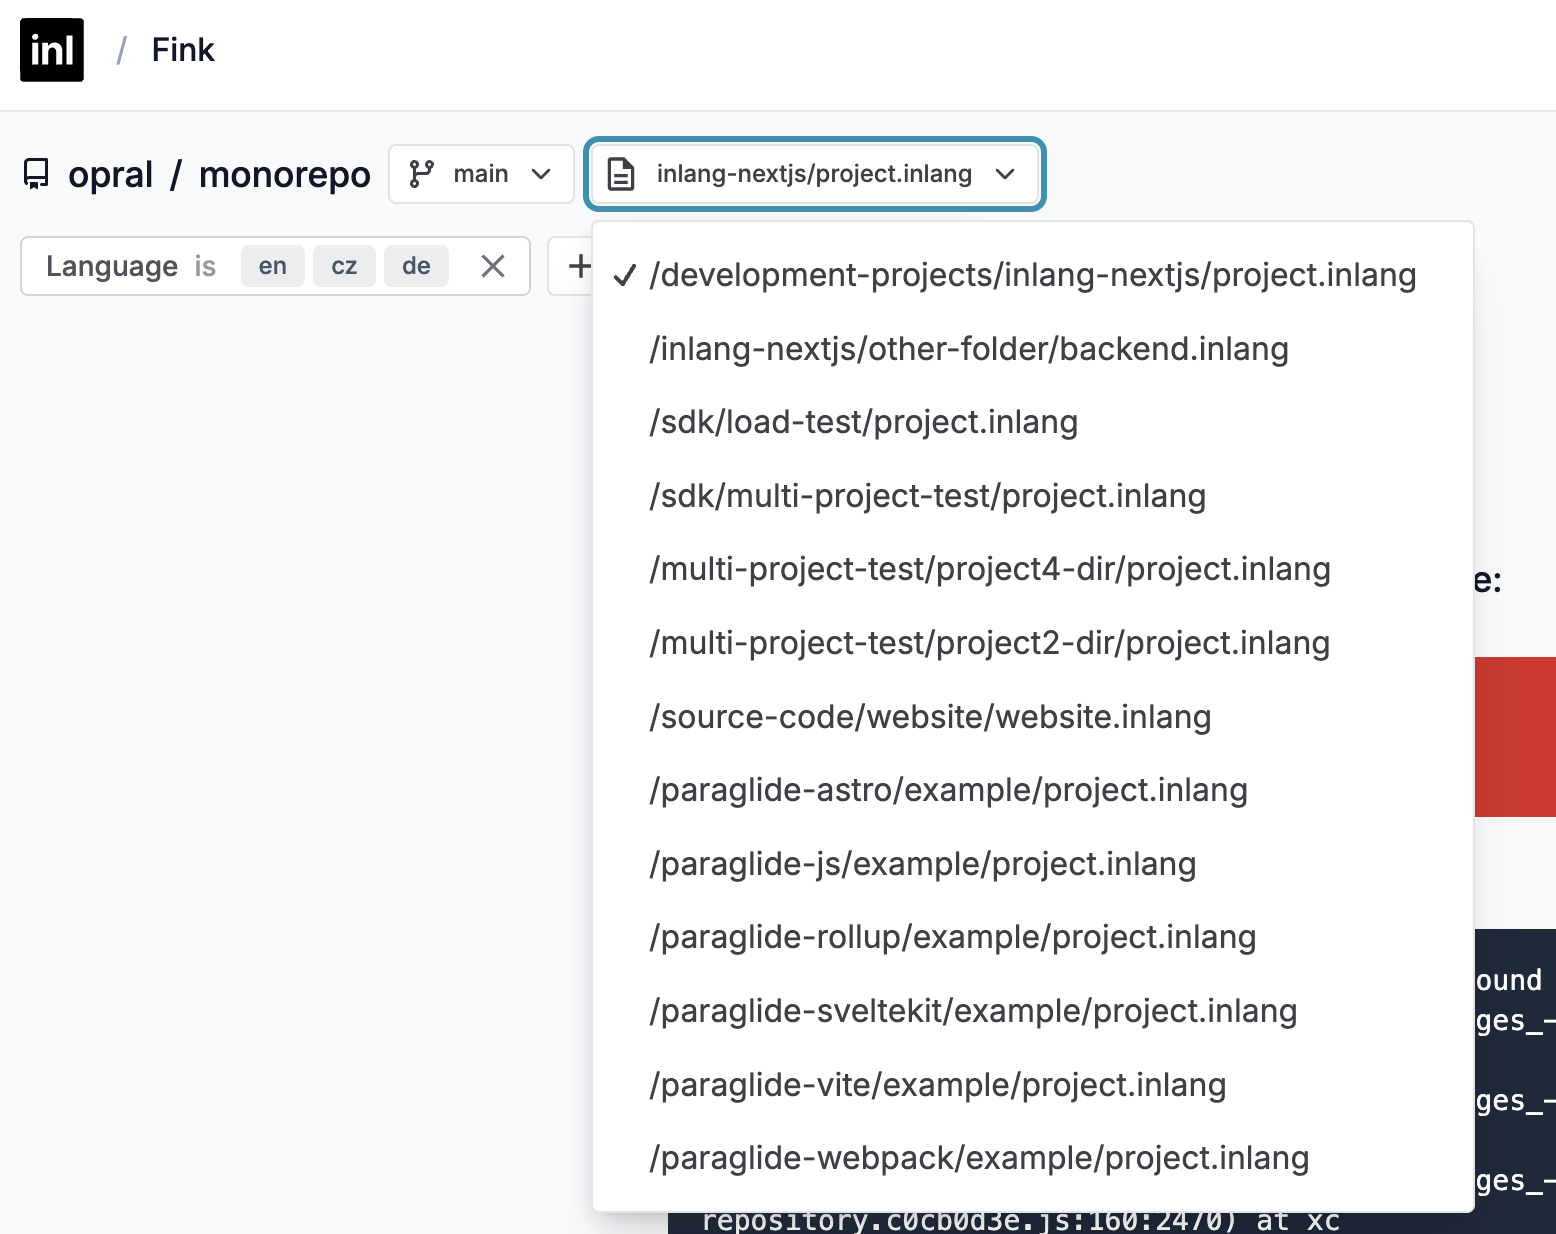The height and width of the screenshot is (1234, 1556).
Task: Select /inlang-nextjs/other-folder/backend.inlang project
Action: [x=1033, y=349]
